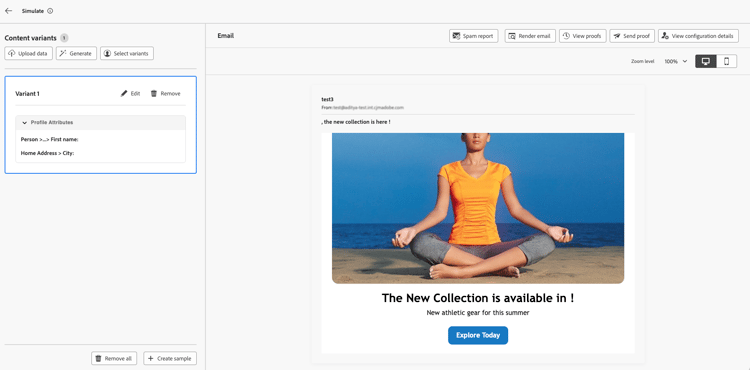Viewport: 750px width, 370px height.
Task: Click Render email
Action: point(530,36)
